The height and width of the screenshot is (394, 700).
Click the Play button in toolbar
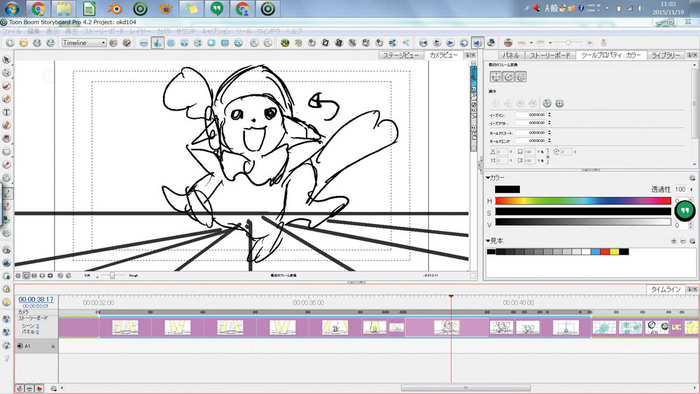450,43
